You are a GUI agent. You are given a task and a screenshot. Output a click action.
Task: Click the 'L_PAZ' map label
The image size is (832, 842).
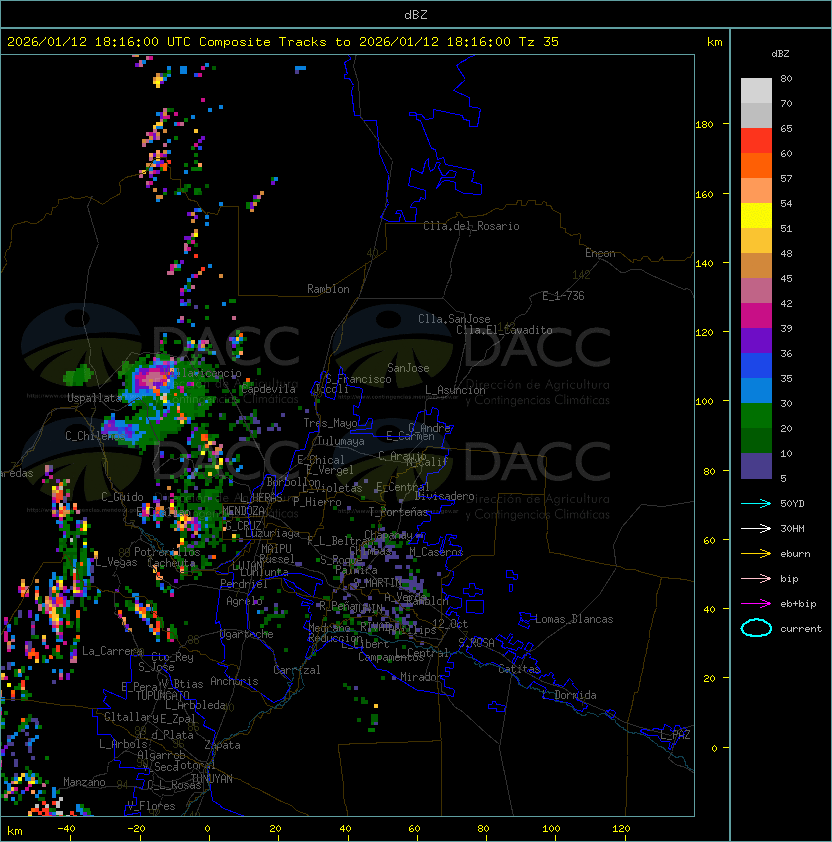(x=675, y=735)
